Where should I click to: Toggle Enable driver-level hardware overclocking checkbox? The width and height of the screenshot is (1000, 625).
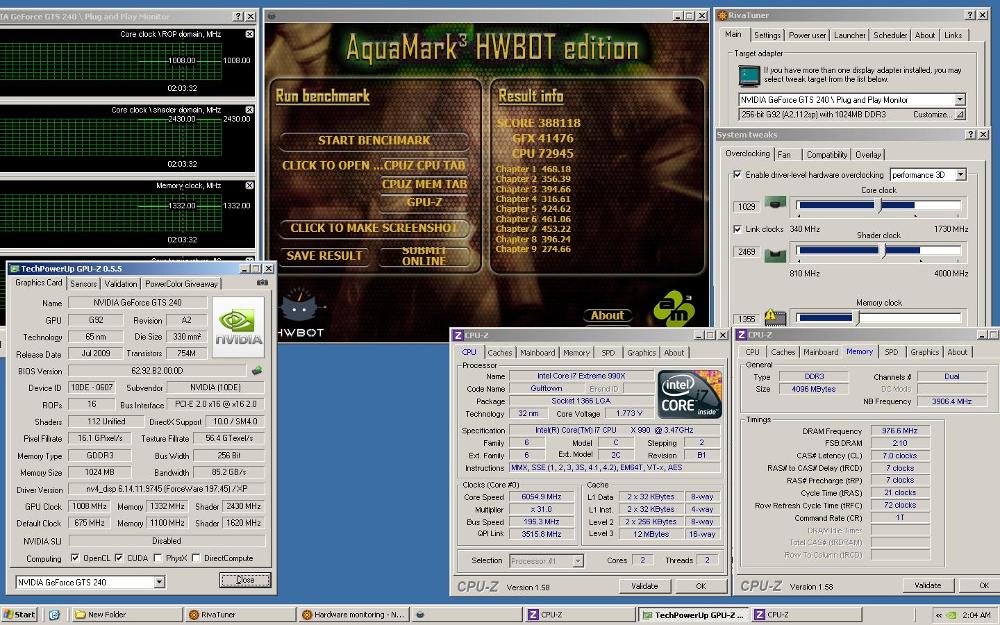pos(737,174)
